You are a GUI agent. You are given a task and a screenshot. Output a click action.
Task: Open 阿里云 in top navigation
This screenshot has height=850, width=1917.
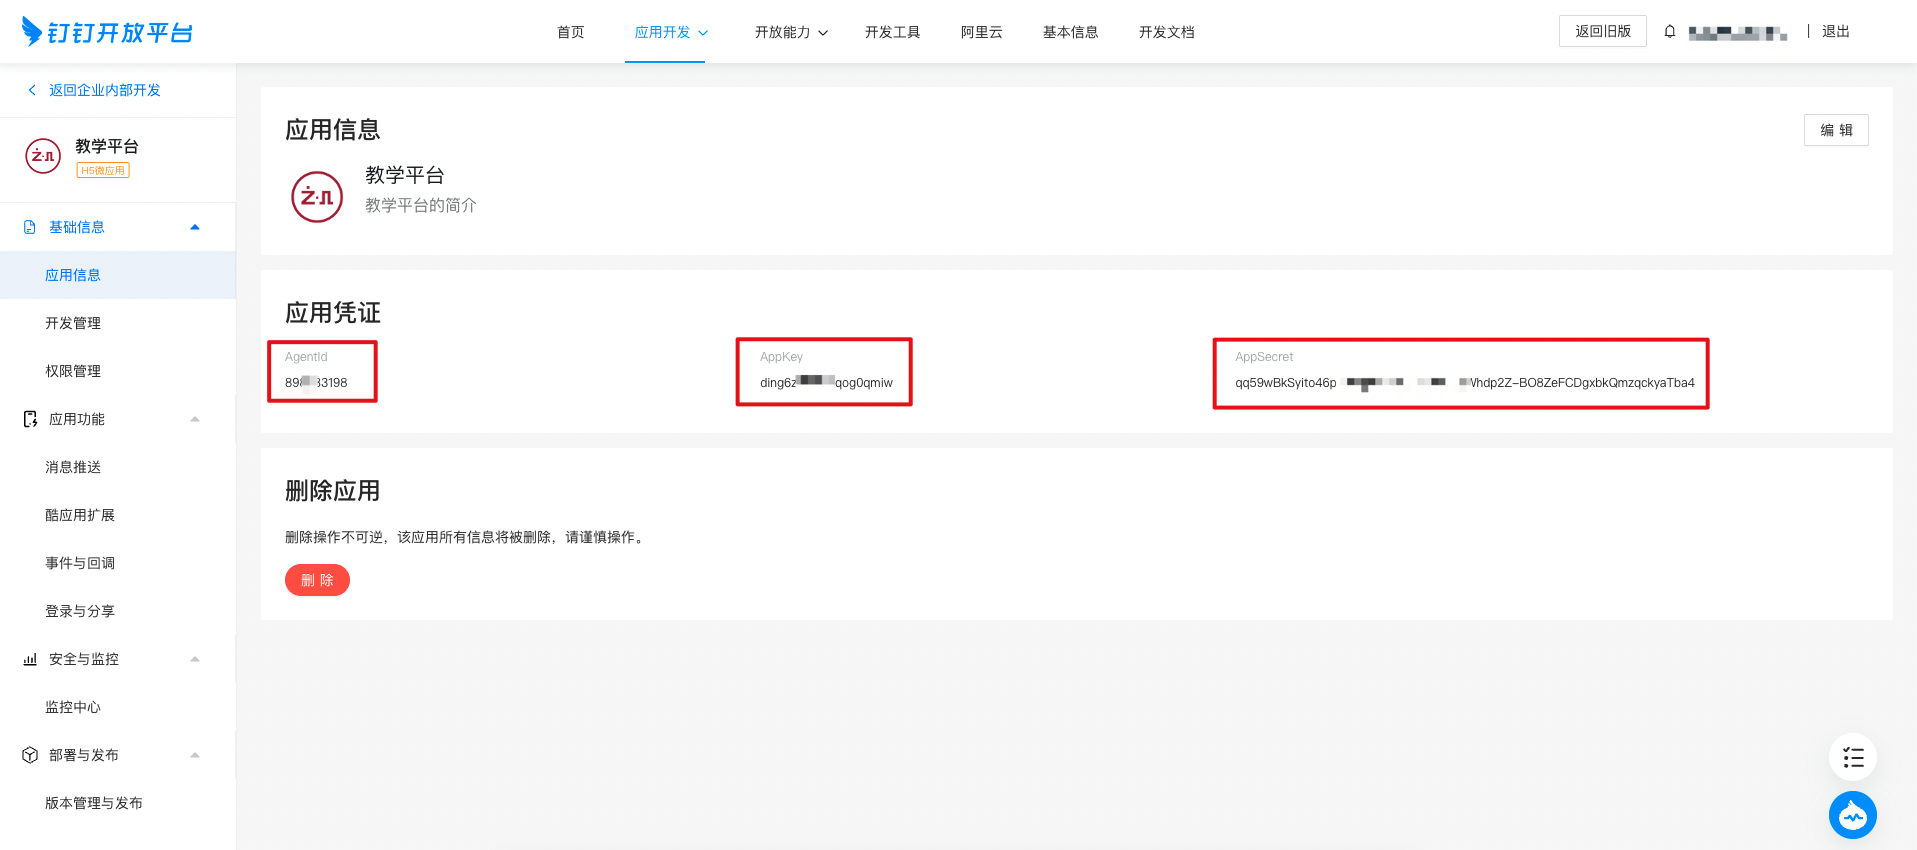[982, 32]
